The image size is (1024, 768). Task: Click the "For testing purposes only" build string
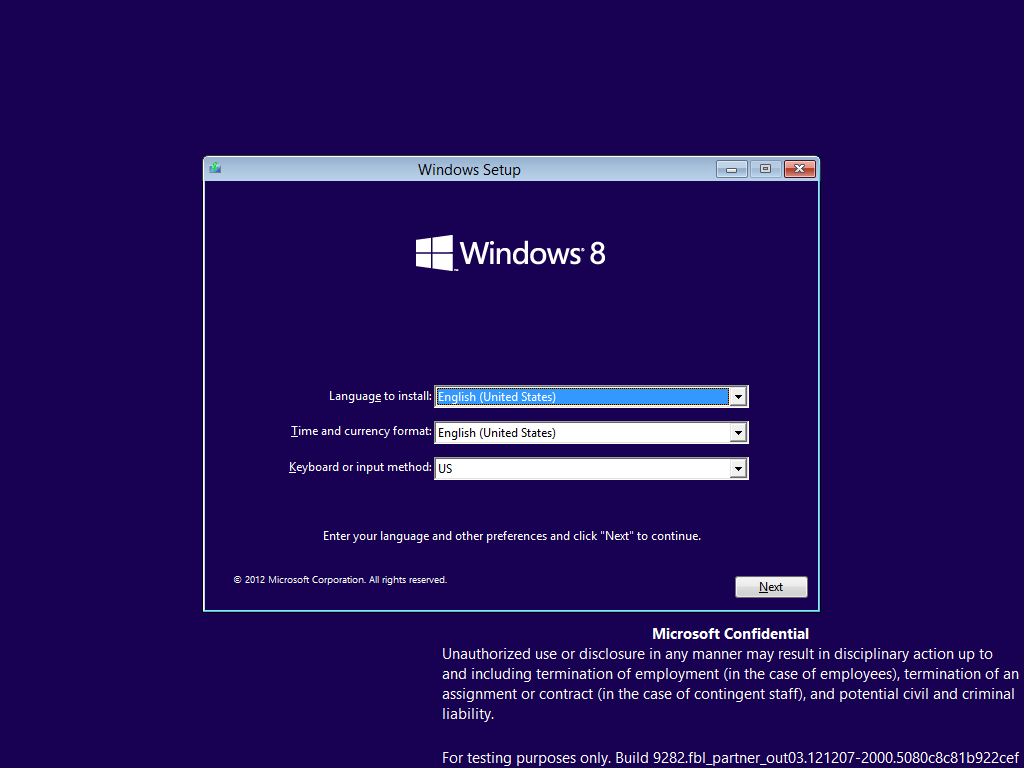(730, 758)
